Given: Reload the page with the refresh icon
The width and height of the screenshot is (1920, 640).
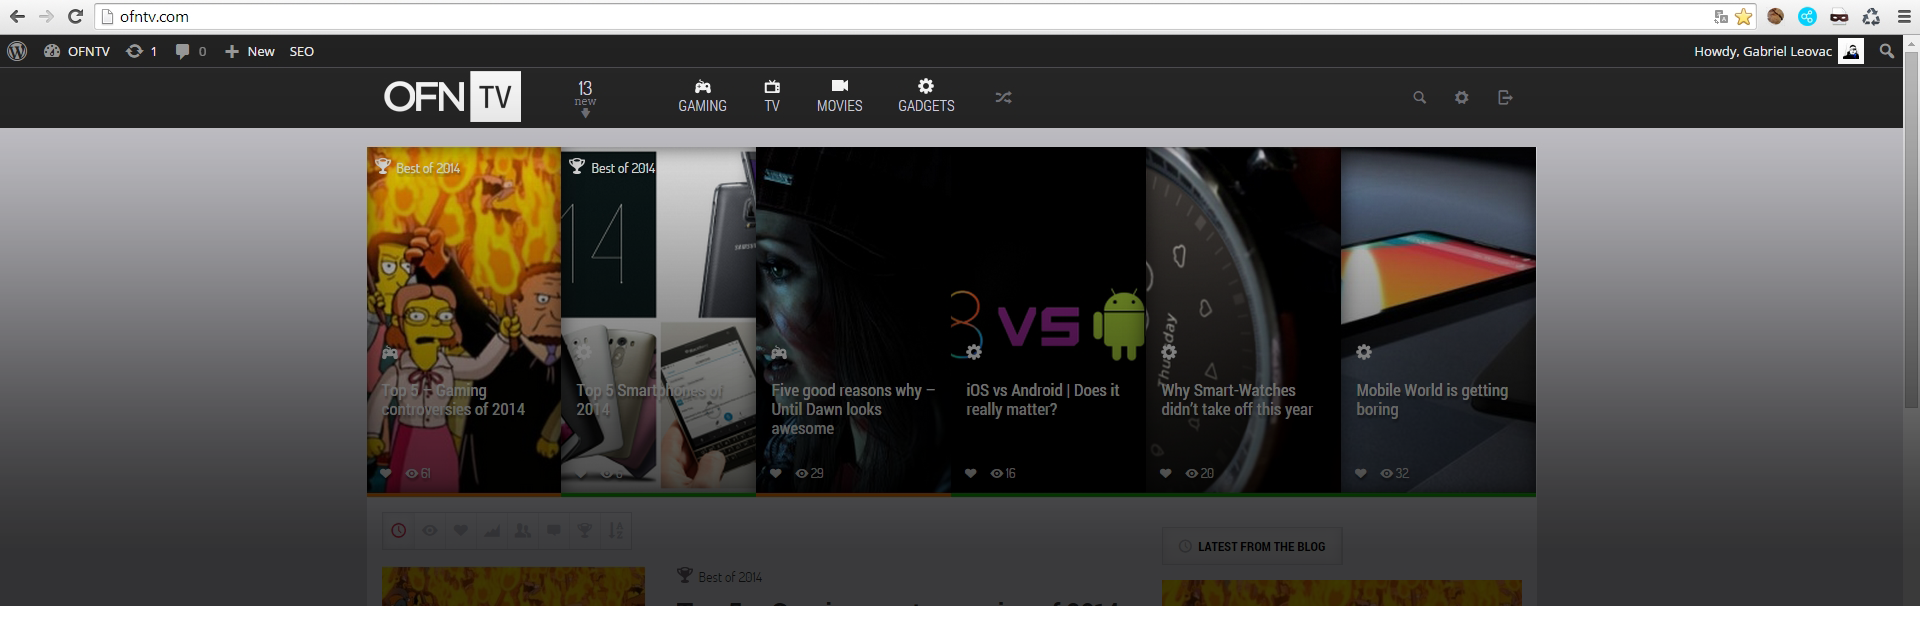Looking at the screenshot, I should [x=75, y=16].
